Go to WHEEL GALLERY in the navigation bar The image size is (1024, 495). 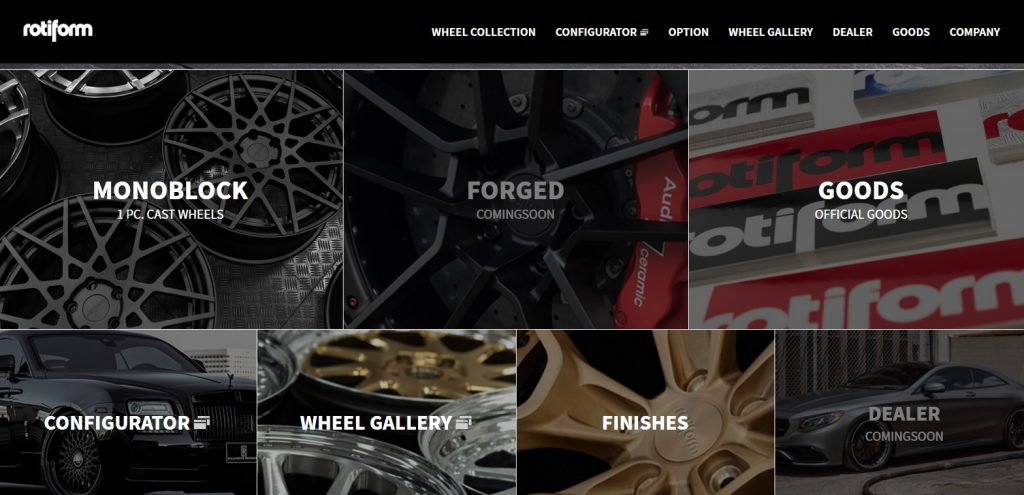[771, 32]
